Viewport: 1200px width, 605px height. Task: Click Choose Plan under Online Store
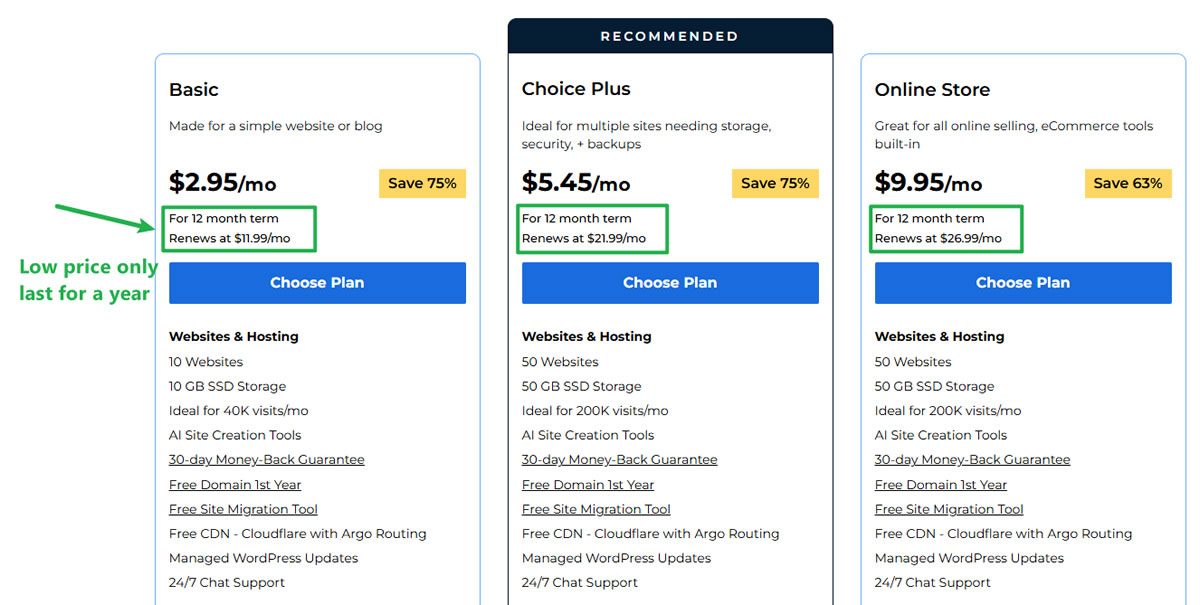1023,283
